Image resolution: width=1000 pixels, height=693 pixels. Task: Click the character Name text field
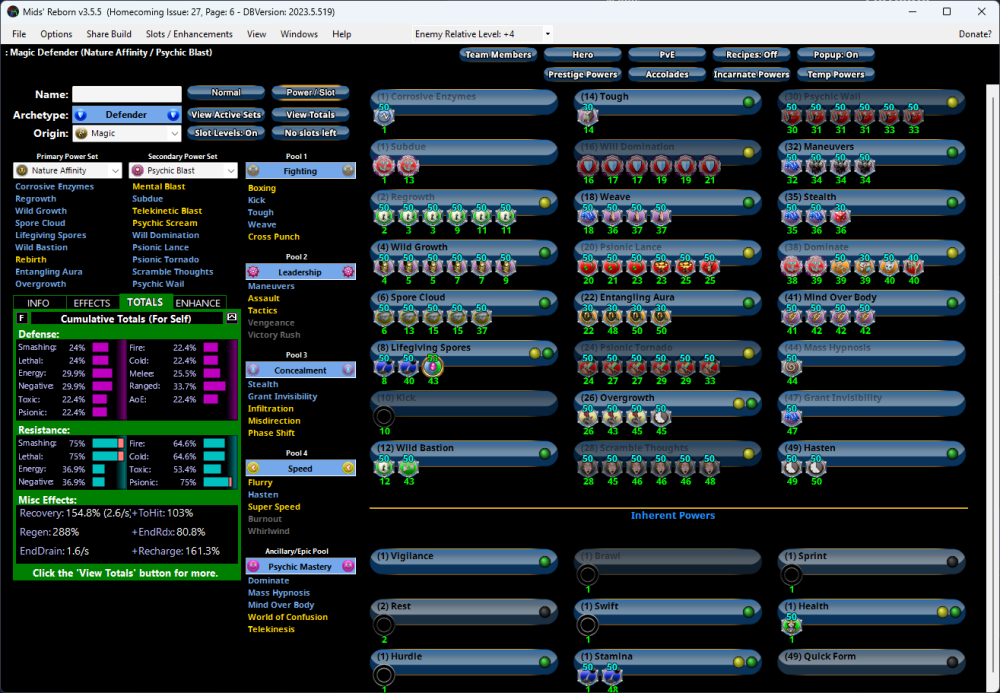coord(126,94)
